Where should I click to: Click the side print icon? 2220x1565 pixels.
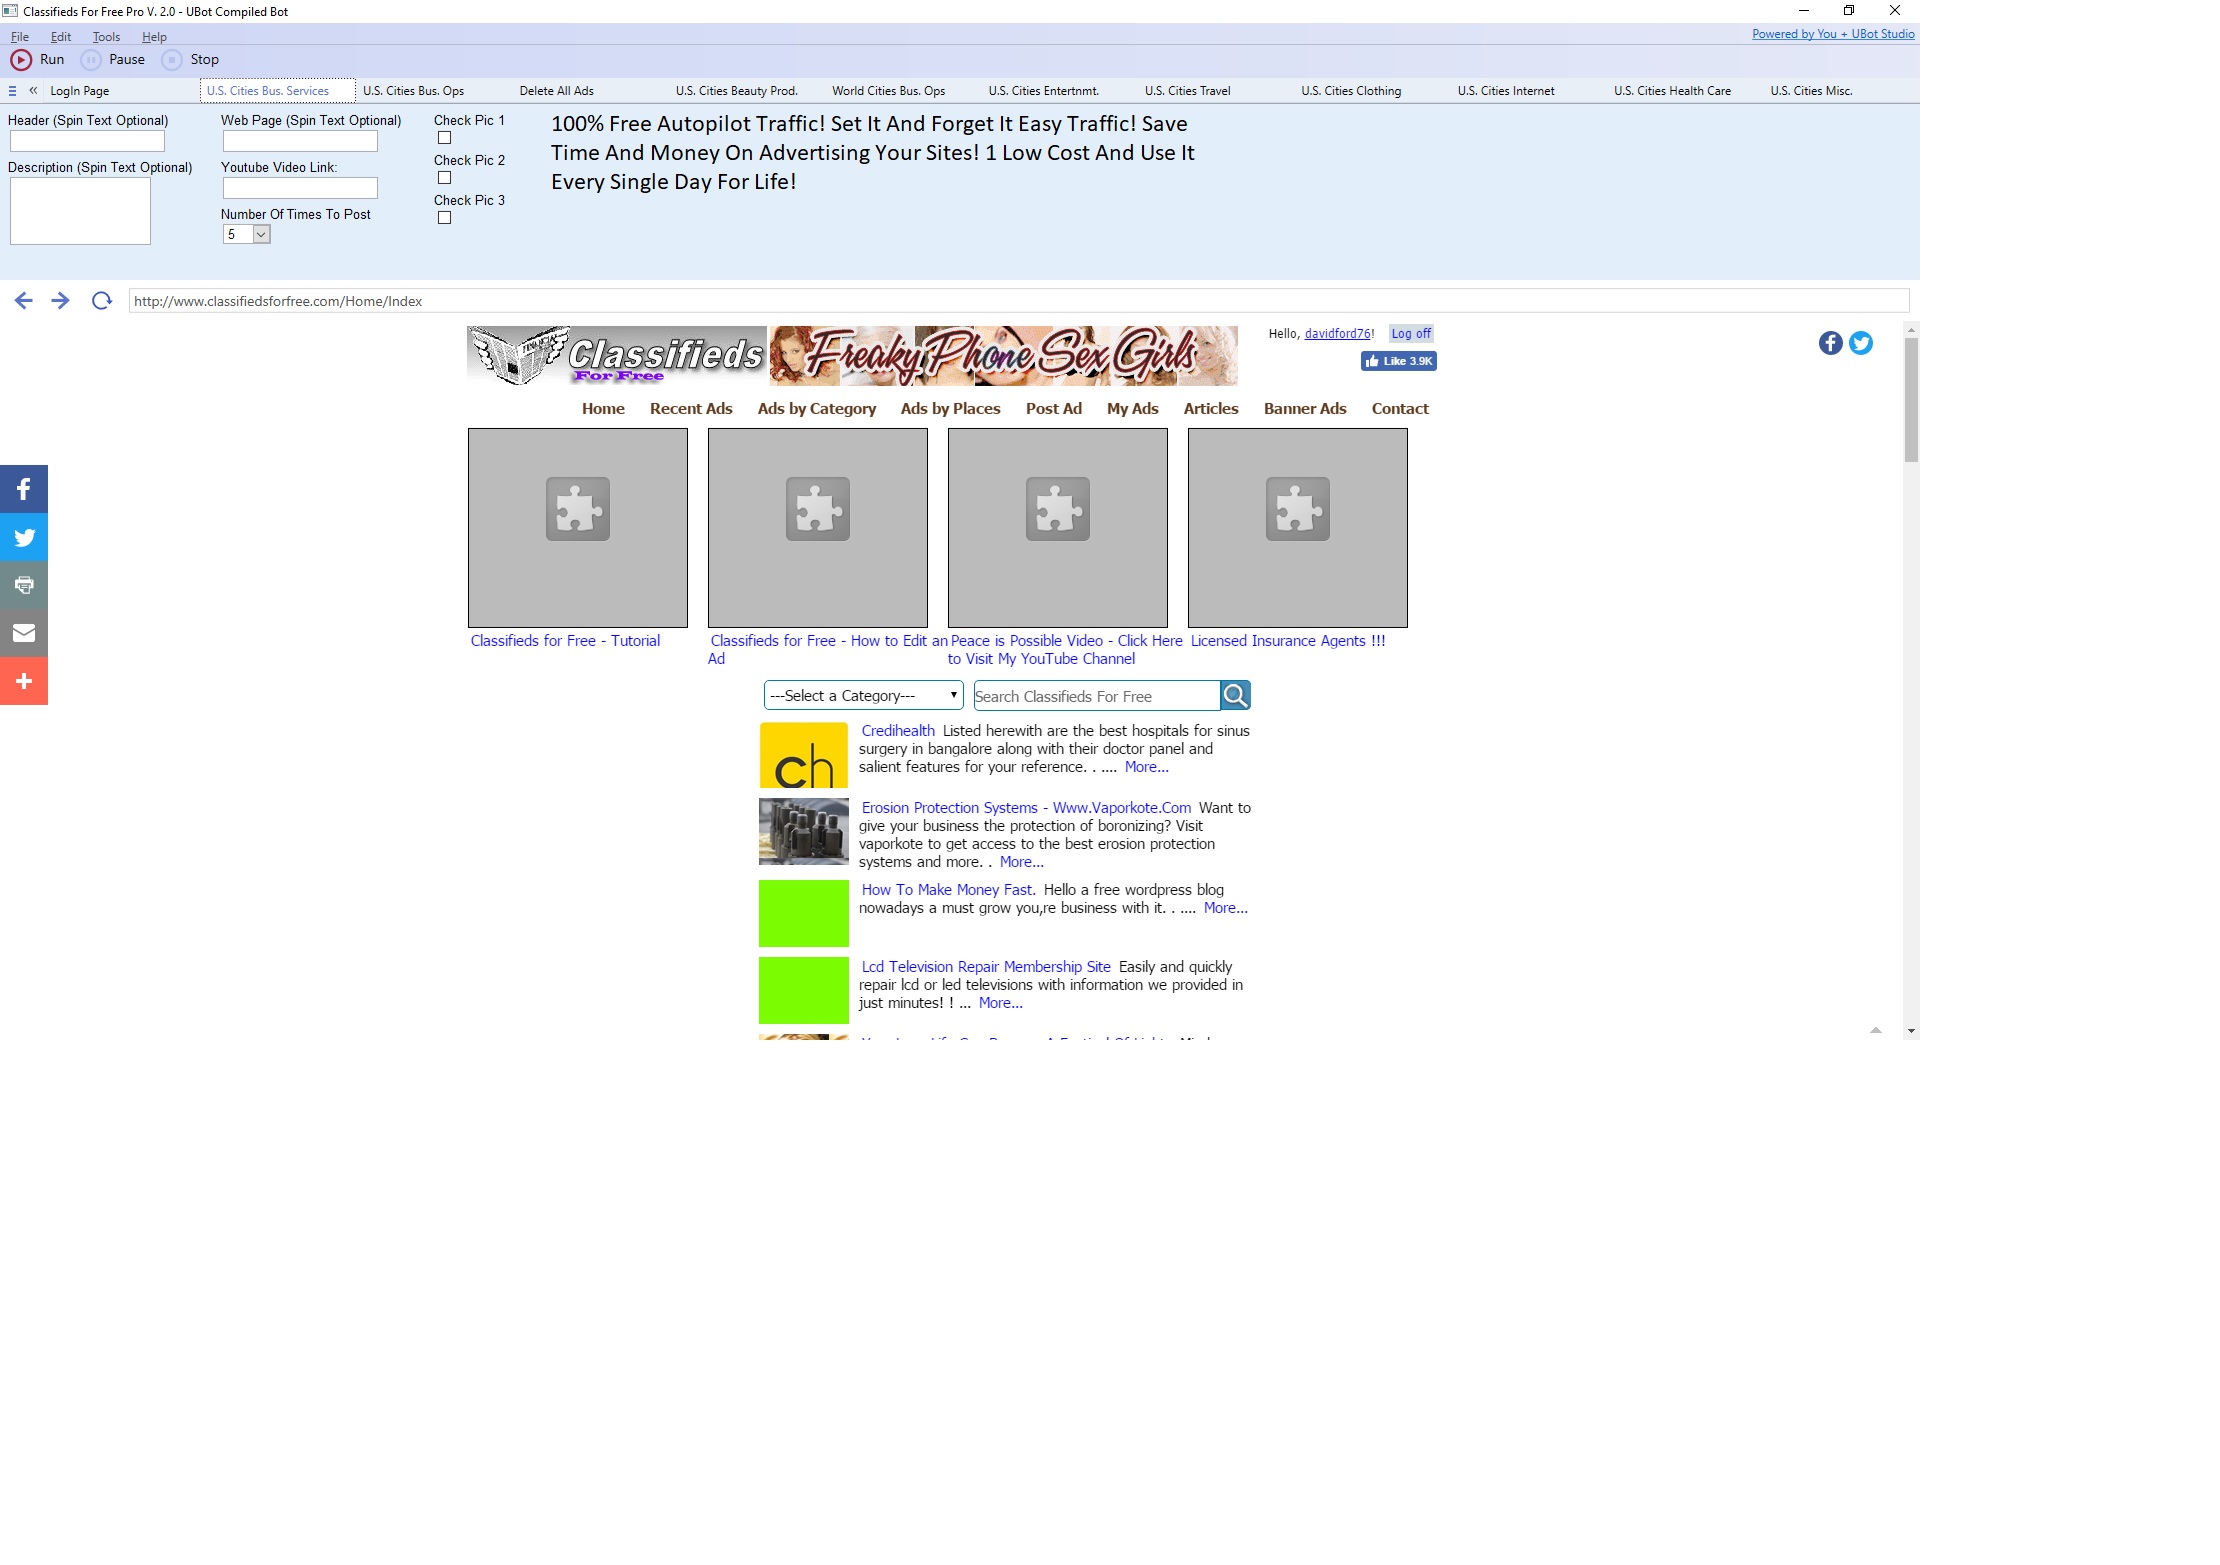point(24,585)
